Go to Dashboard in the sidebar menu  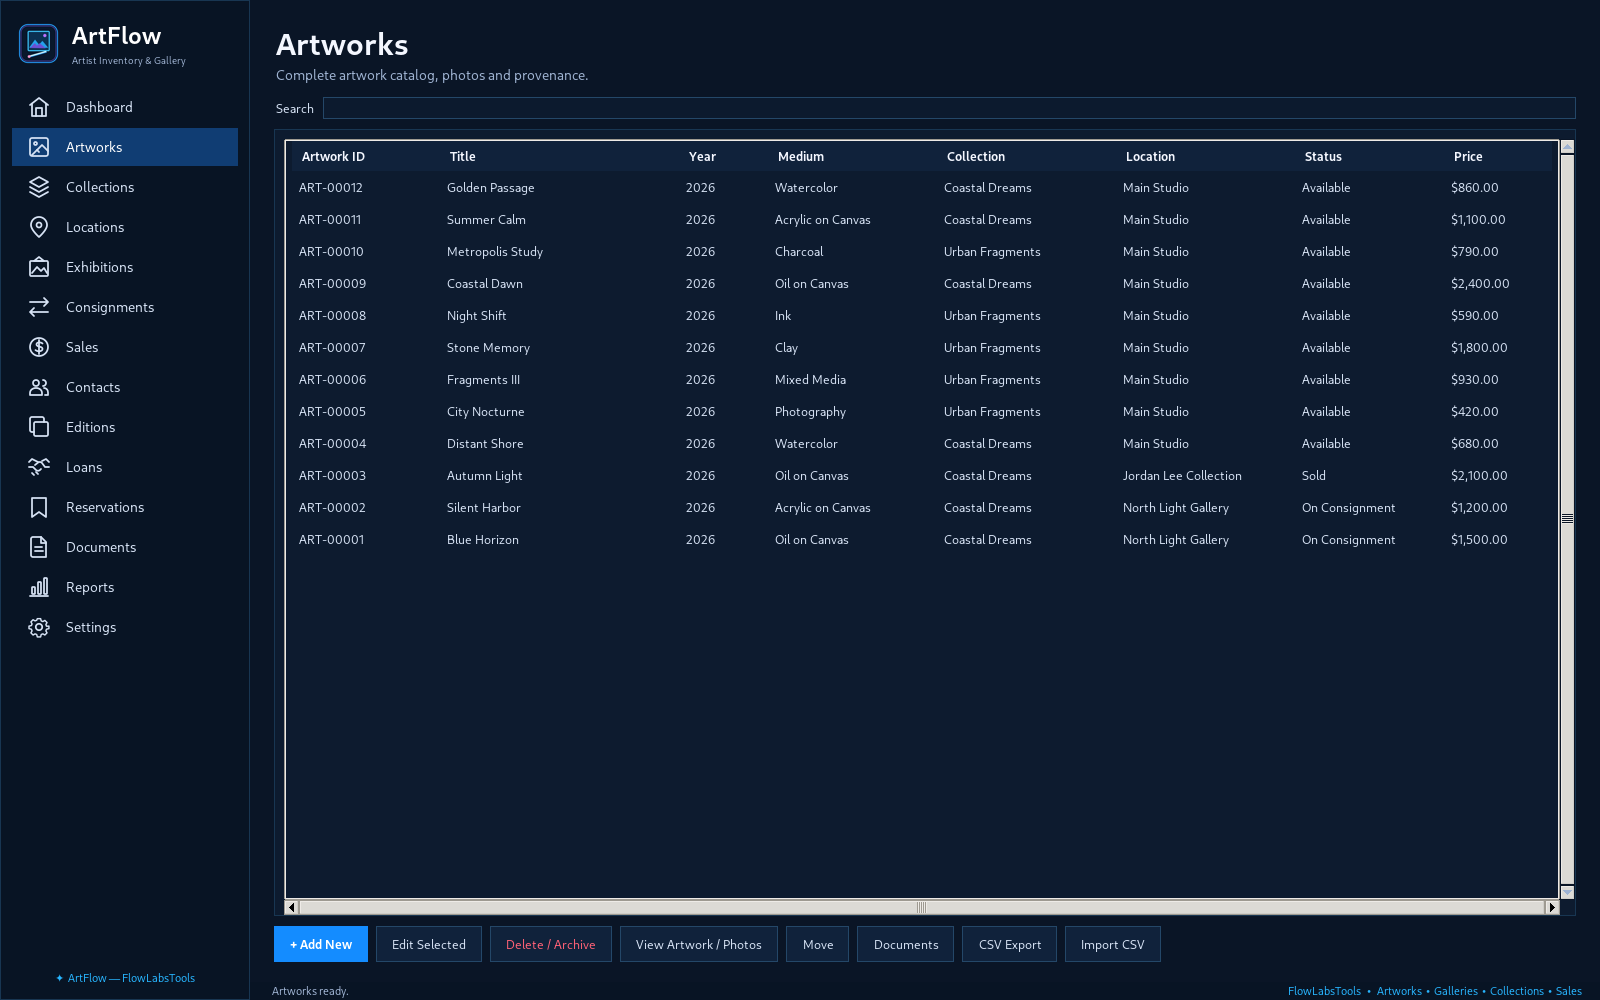(125, 107)
